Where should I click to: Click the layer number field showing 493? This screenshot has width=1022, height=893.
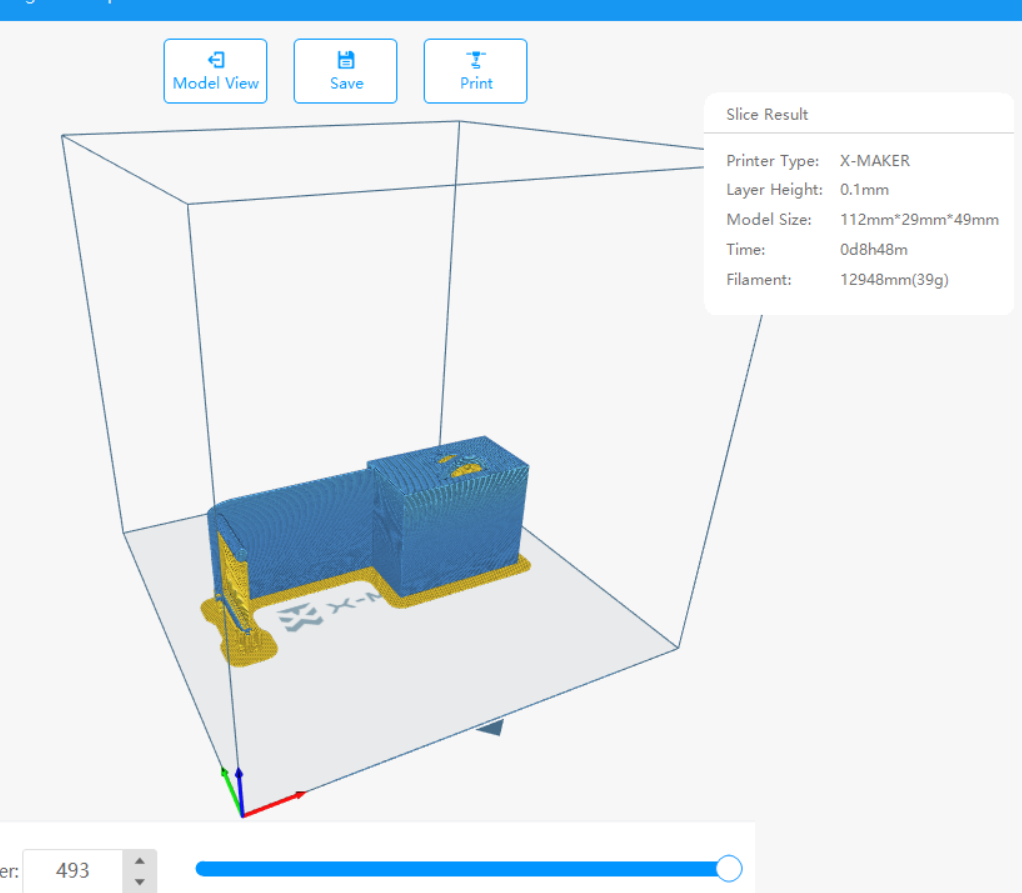pos(72,870)
